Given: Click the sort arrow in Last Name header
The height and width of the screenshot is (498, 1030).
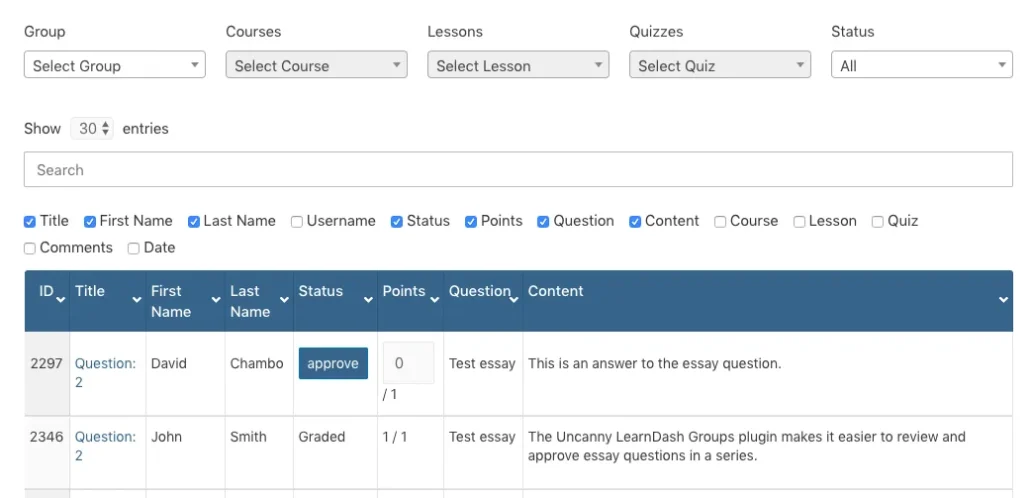Looking at the screenshot, I should coord(285,299).
